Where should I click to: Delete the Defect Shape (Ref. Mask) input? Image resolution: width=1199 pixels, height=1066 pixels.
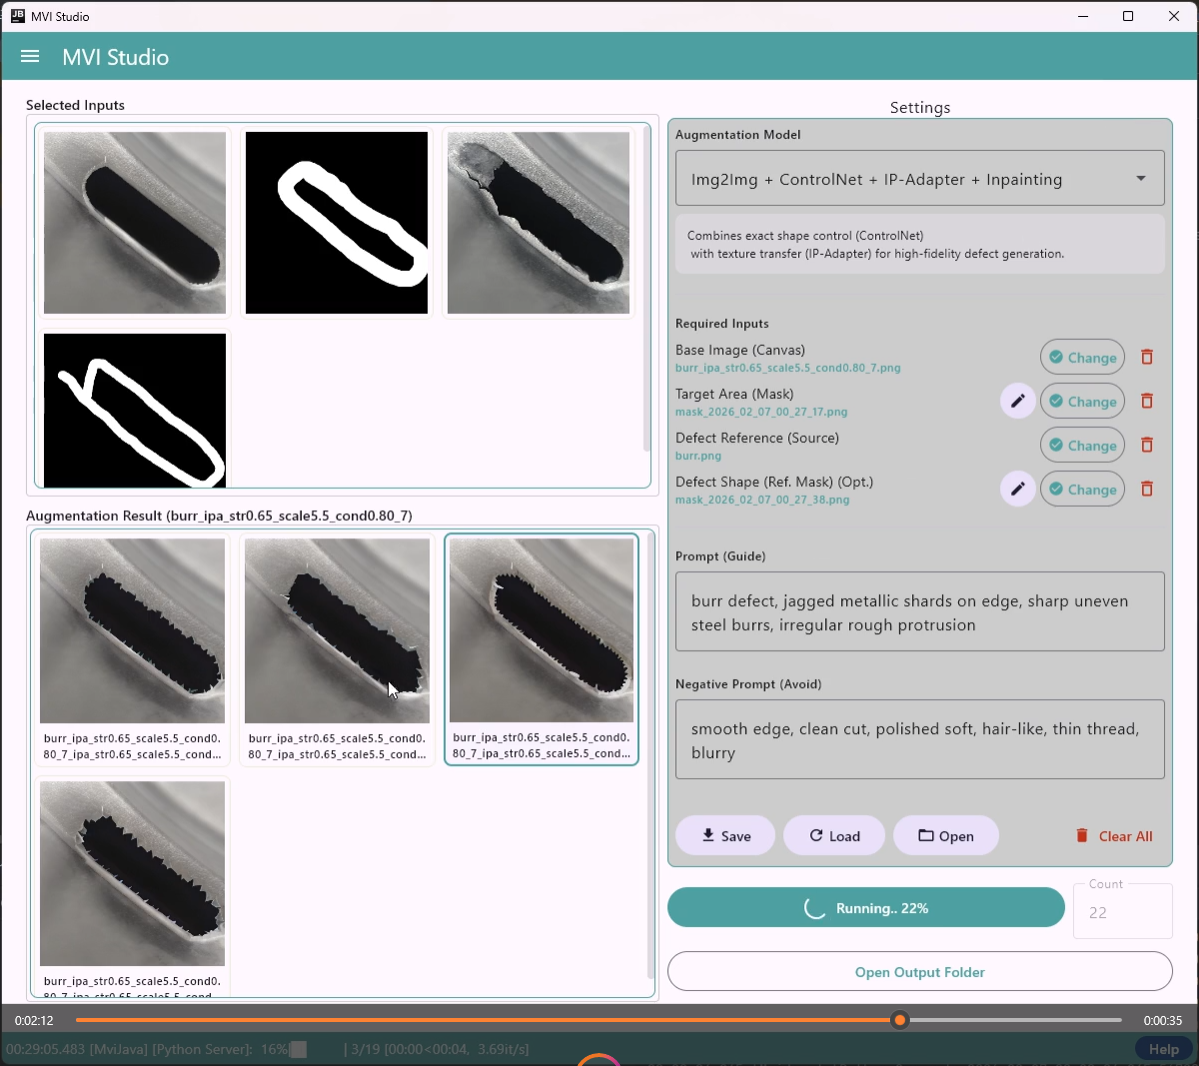[1146, 489]
